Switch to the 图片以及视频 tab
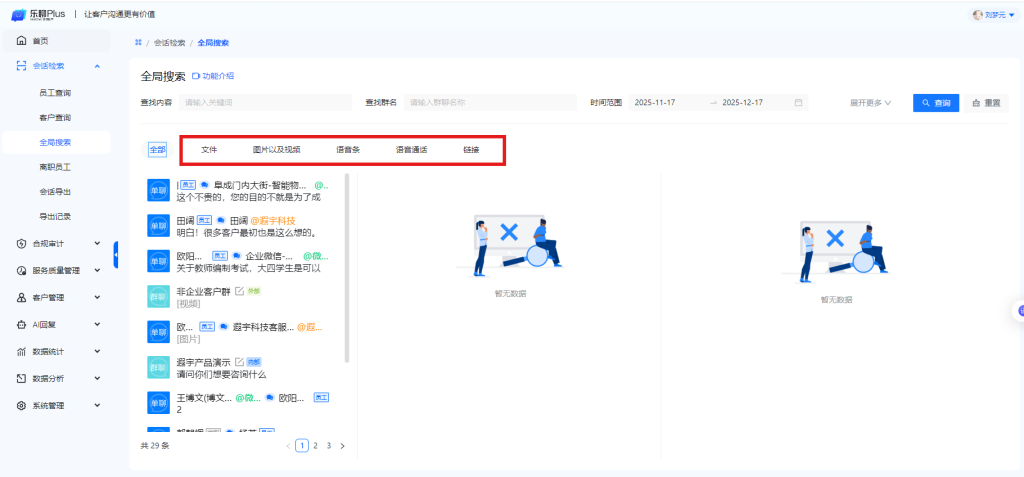This screenshot has height=477, width=1024. pyautogui.click(x=276, y=150)
